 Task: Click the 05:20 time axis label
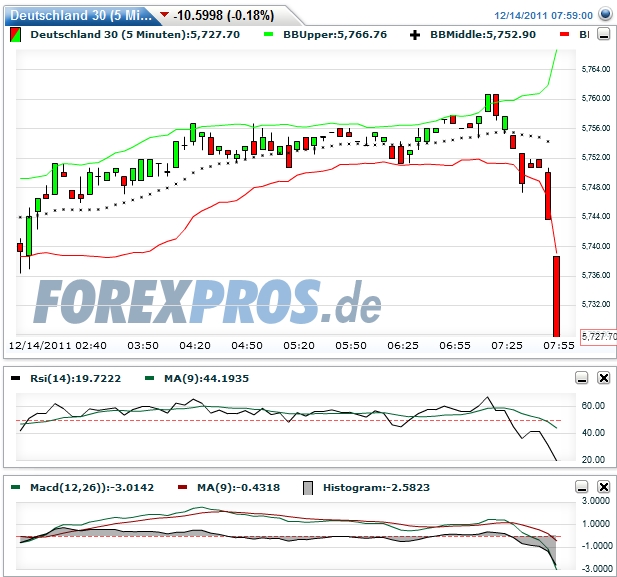[299, 346]
